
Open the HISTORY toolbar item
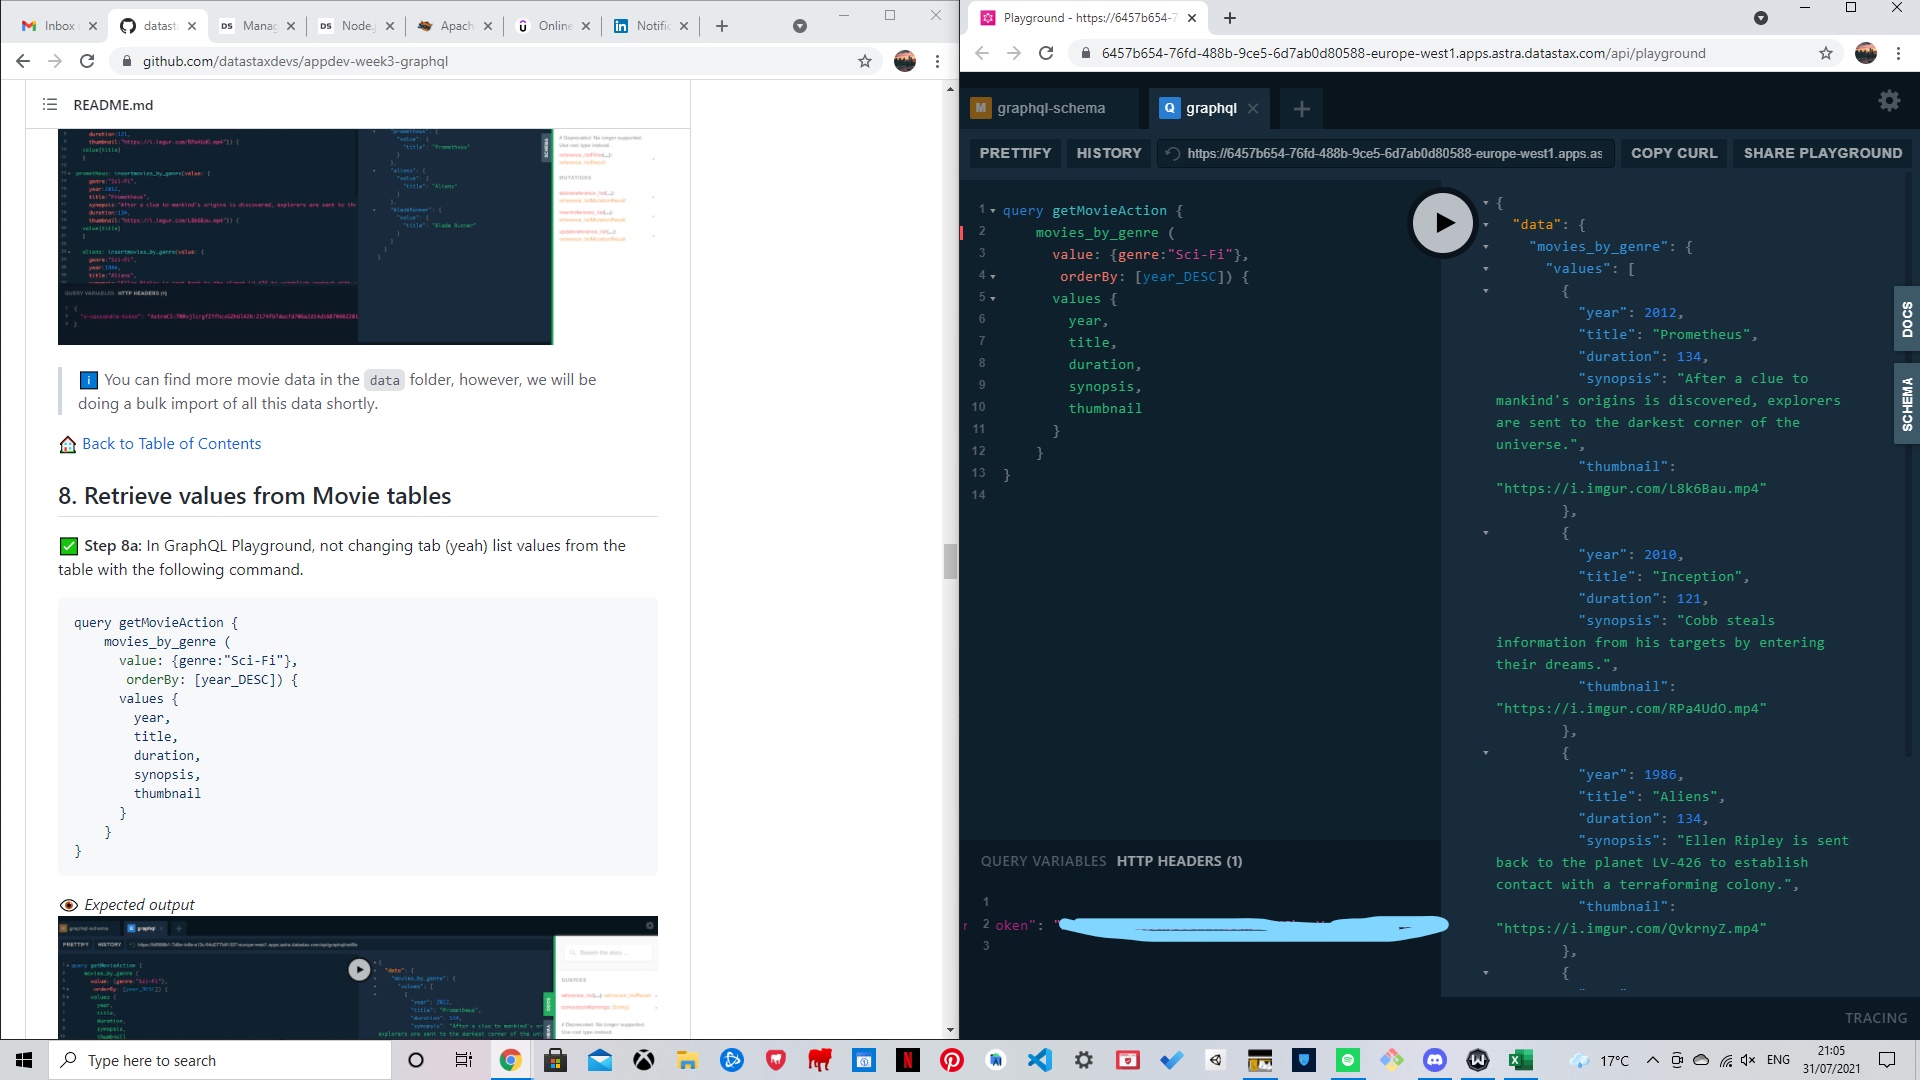tap(1108, 153)
